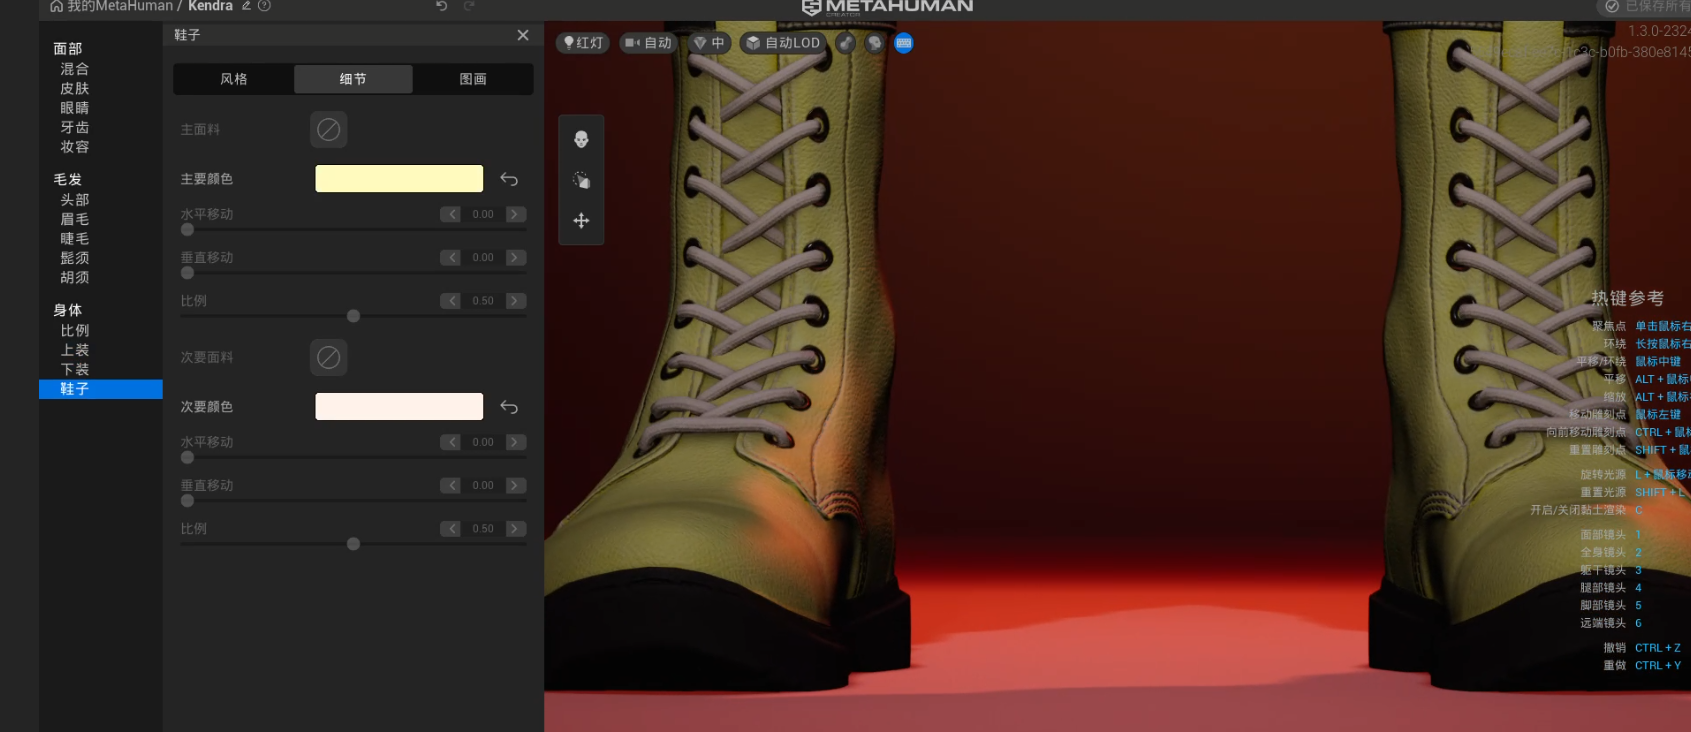Increase the secondary 比例 value
1691x732 pixels.
click(516, 528)
